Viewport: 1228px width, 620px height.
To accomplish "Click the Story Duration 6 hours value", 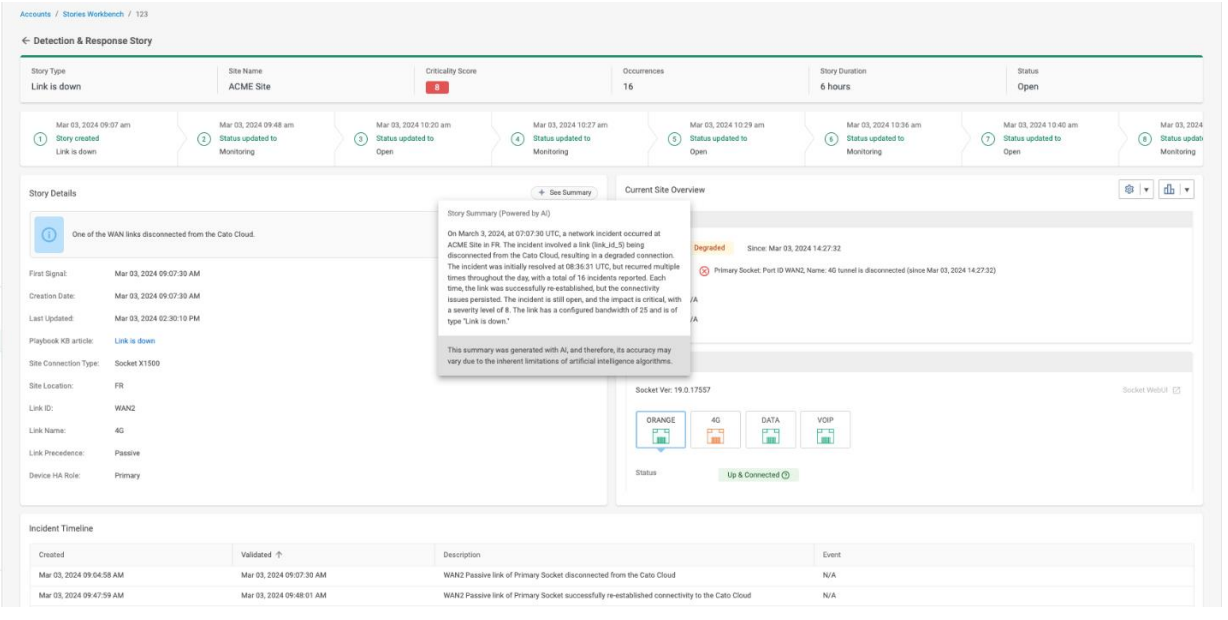I will pyautogui.click(x=836, y=87).
